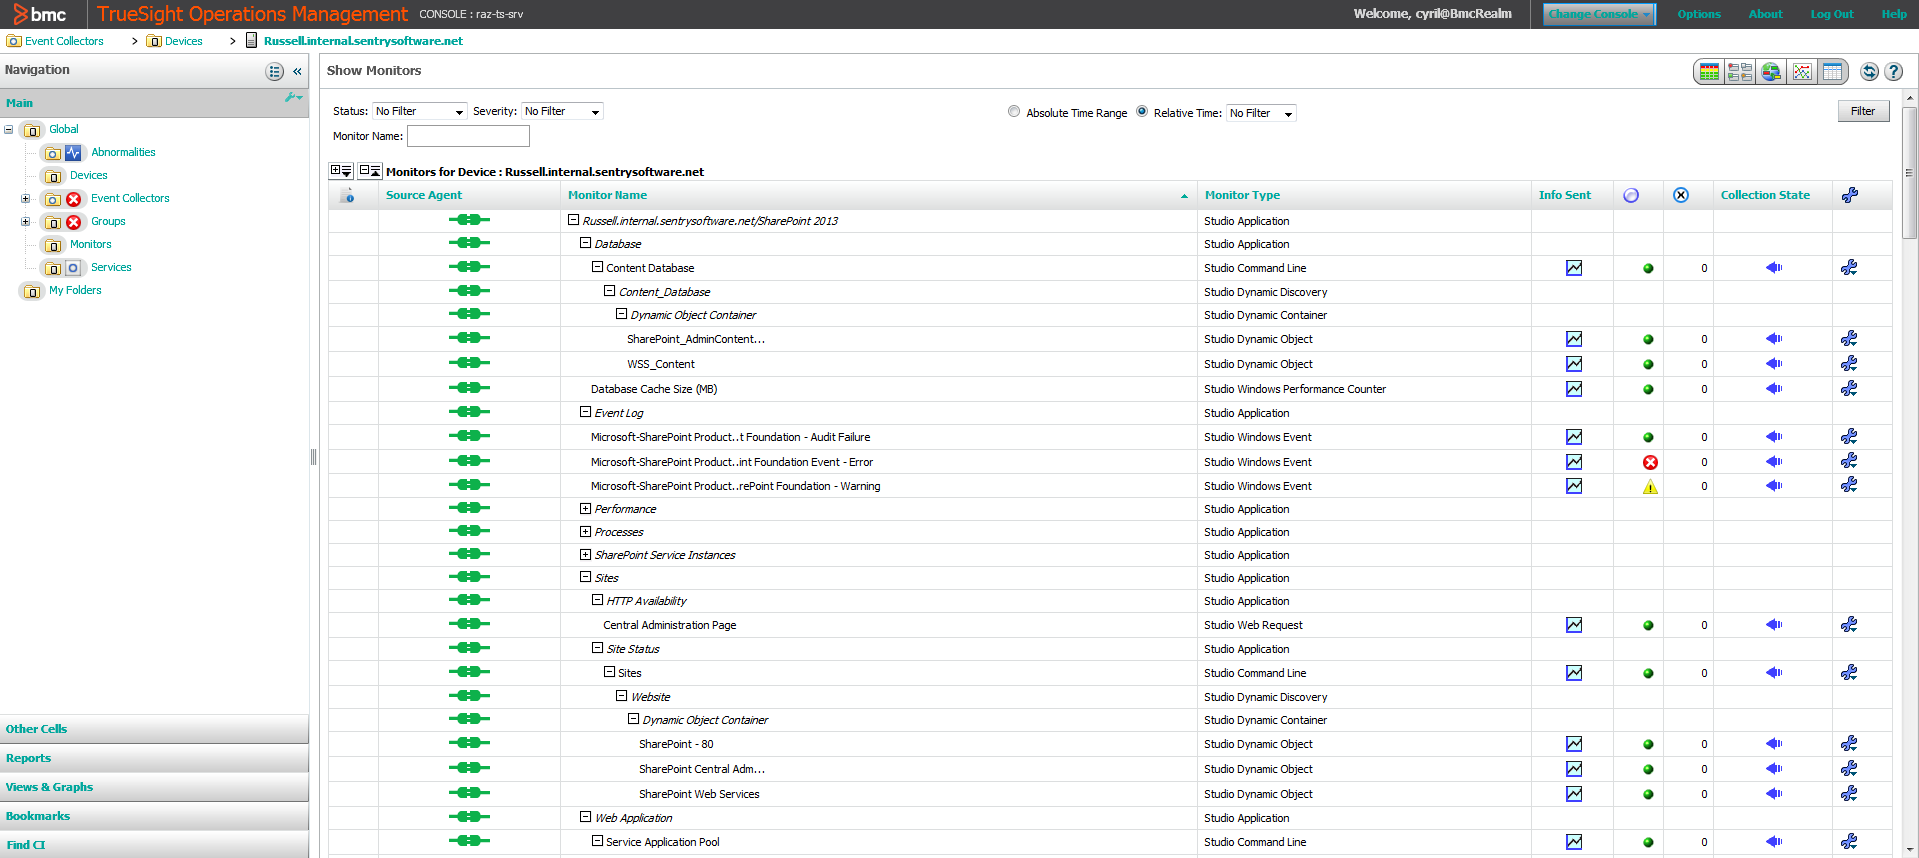The image size is (1919, 858).
Task: Open the Bookmarks navigation section
Action: [154, 816]
